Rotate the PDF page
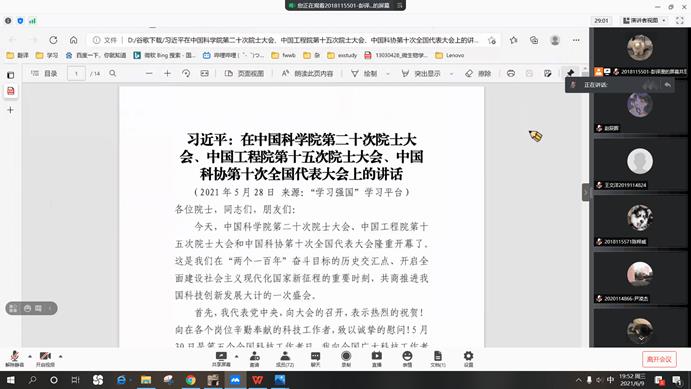Viewport: 691px width, 389px height. click(186, 74)
